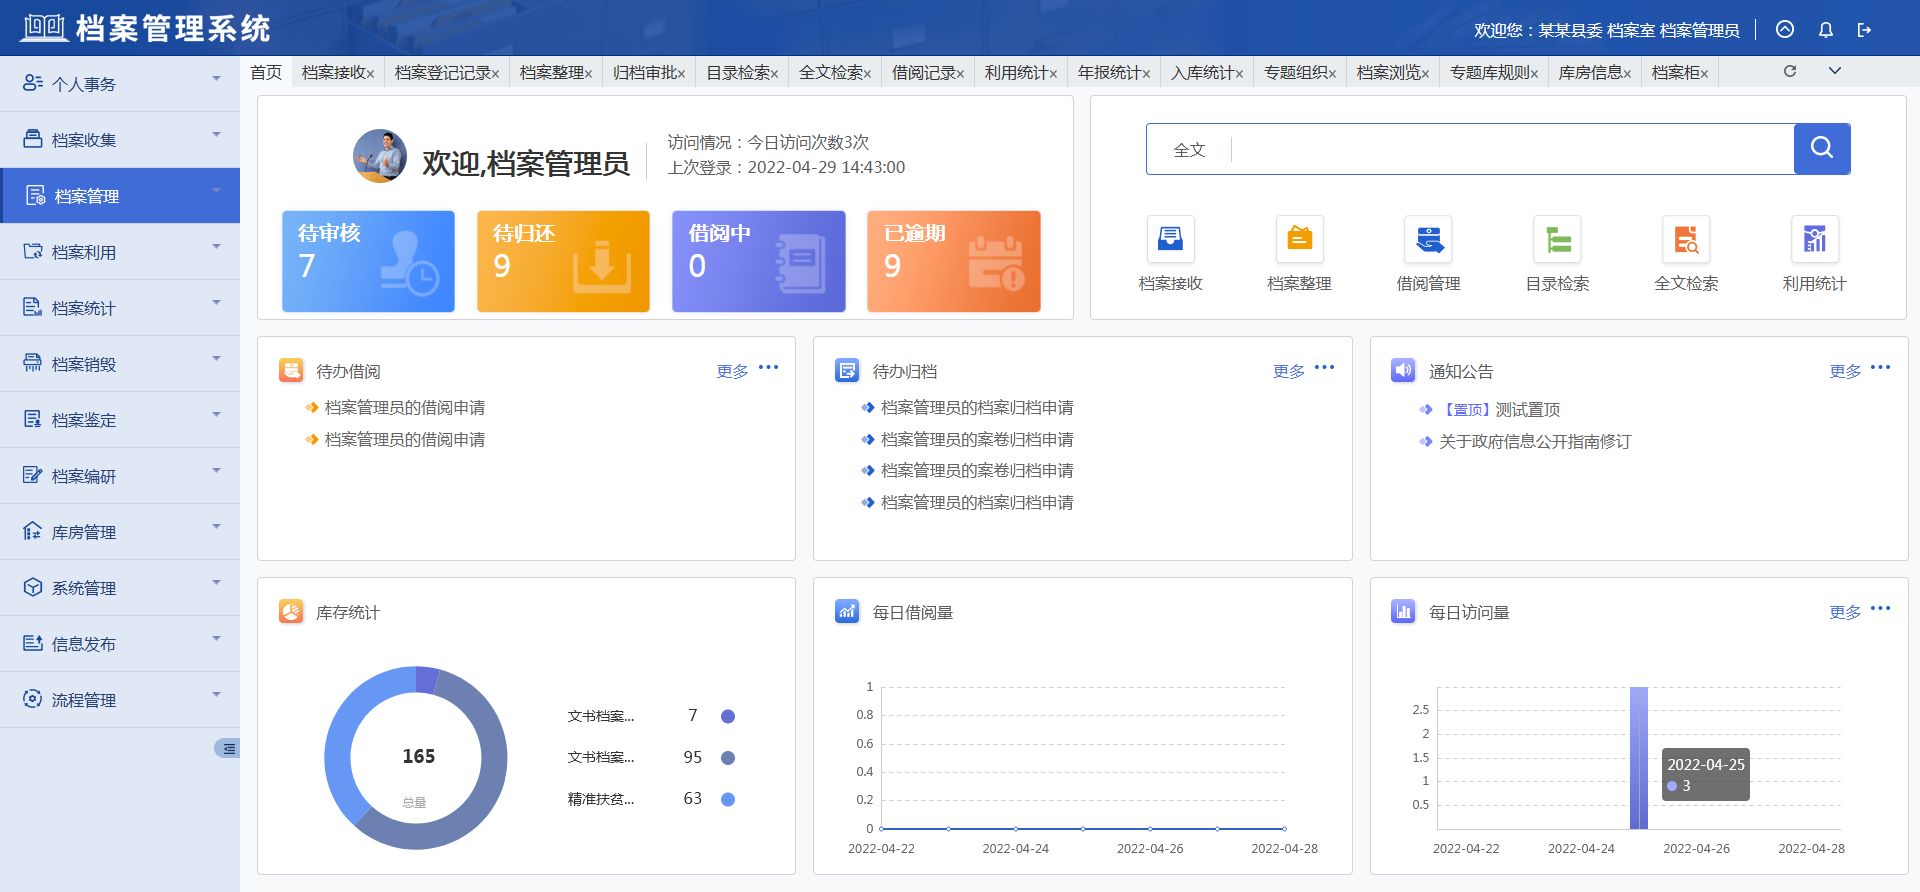Click the search magnifier button
Viewport: 1920px width, 892px height.
tap(1822, 149)
